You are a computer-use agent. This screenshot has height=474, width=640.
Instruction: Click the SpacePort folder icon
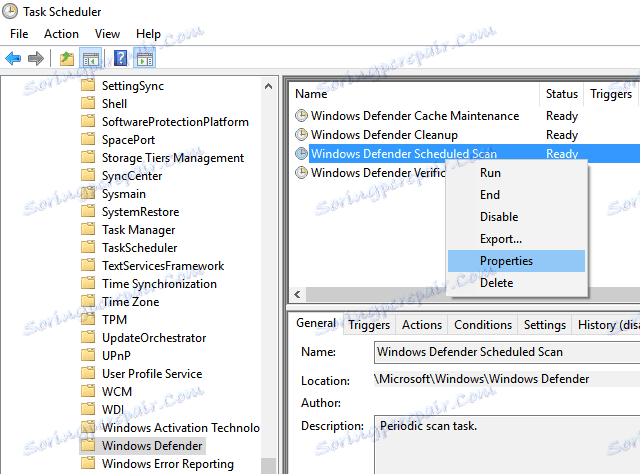pyautogui.click(x=88, y=139)
